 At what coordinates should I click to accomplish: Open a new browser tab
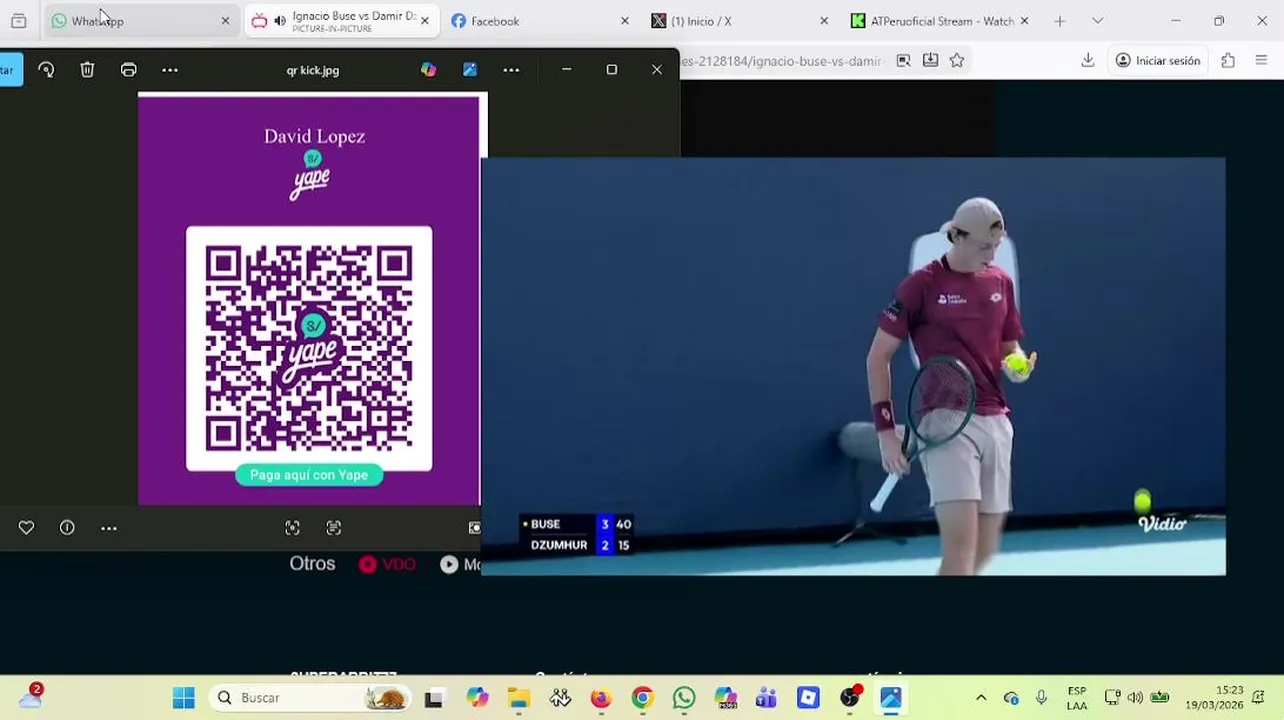[x=1060, y=21]
